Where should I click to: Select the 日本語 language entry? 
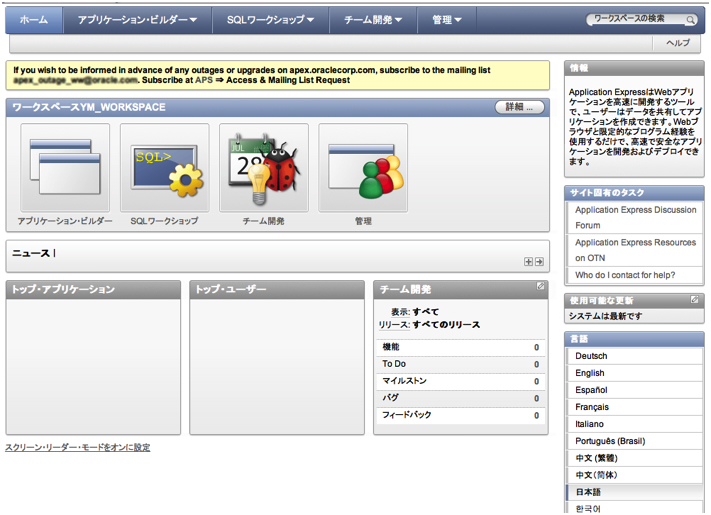635,492
